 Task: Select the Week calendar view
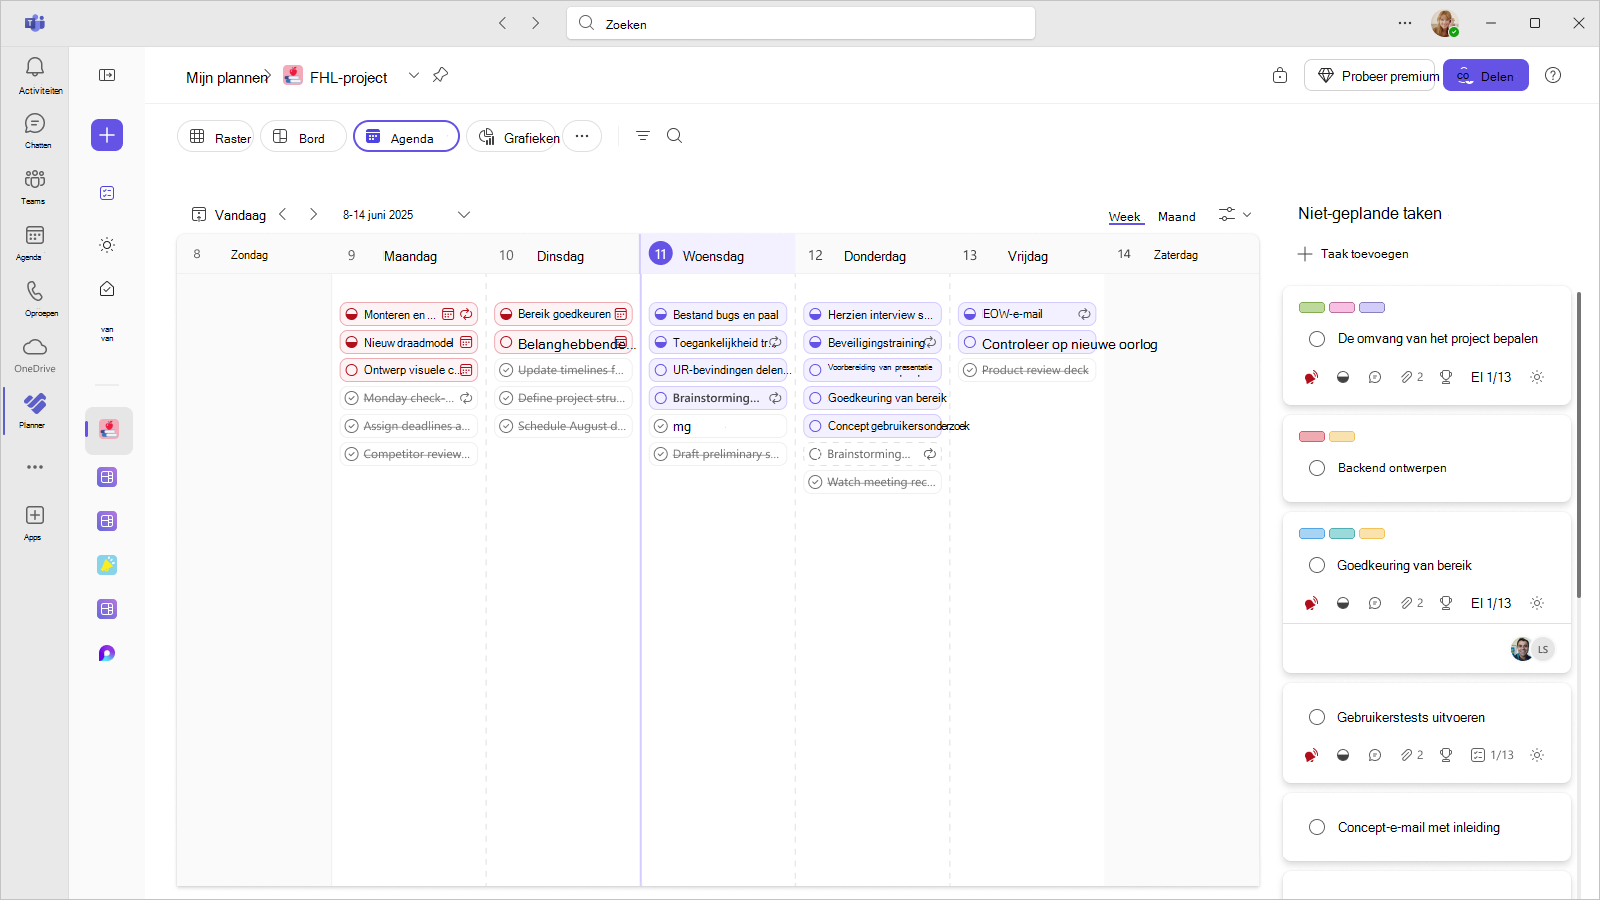pos(1125,217)
